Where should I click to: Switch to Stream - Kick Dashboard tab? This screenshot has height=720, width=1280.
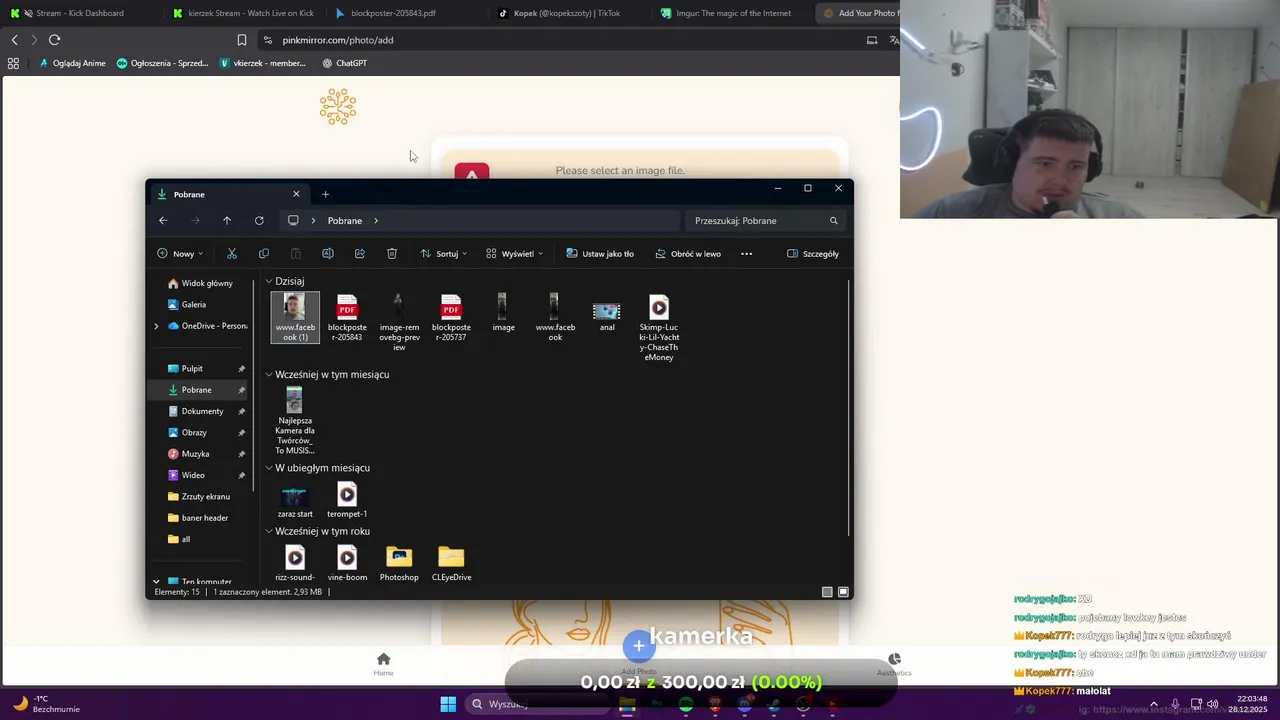pyautogui.click(x=80, y=13)
